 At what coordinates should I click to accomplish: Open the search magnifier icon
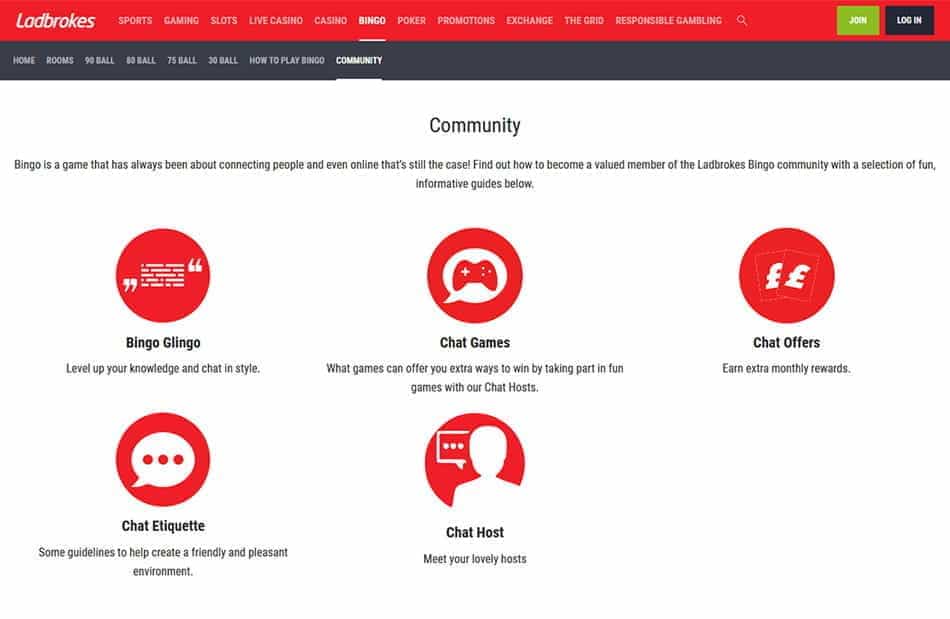pos(742,21)
